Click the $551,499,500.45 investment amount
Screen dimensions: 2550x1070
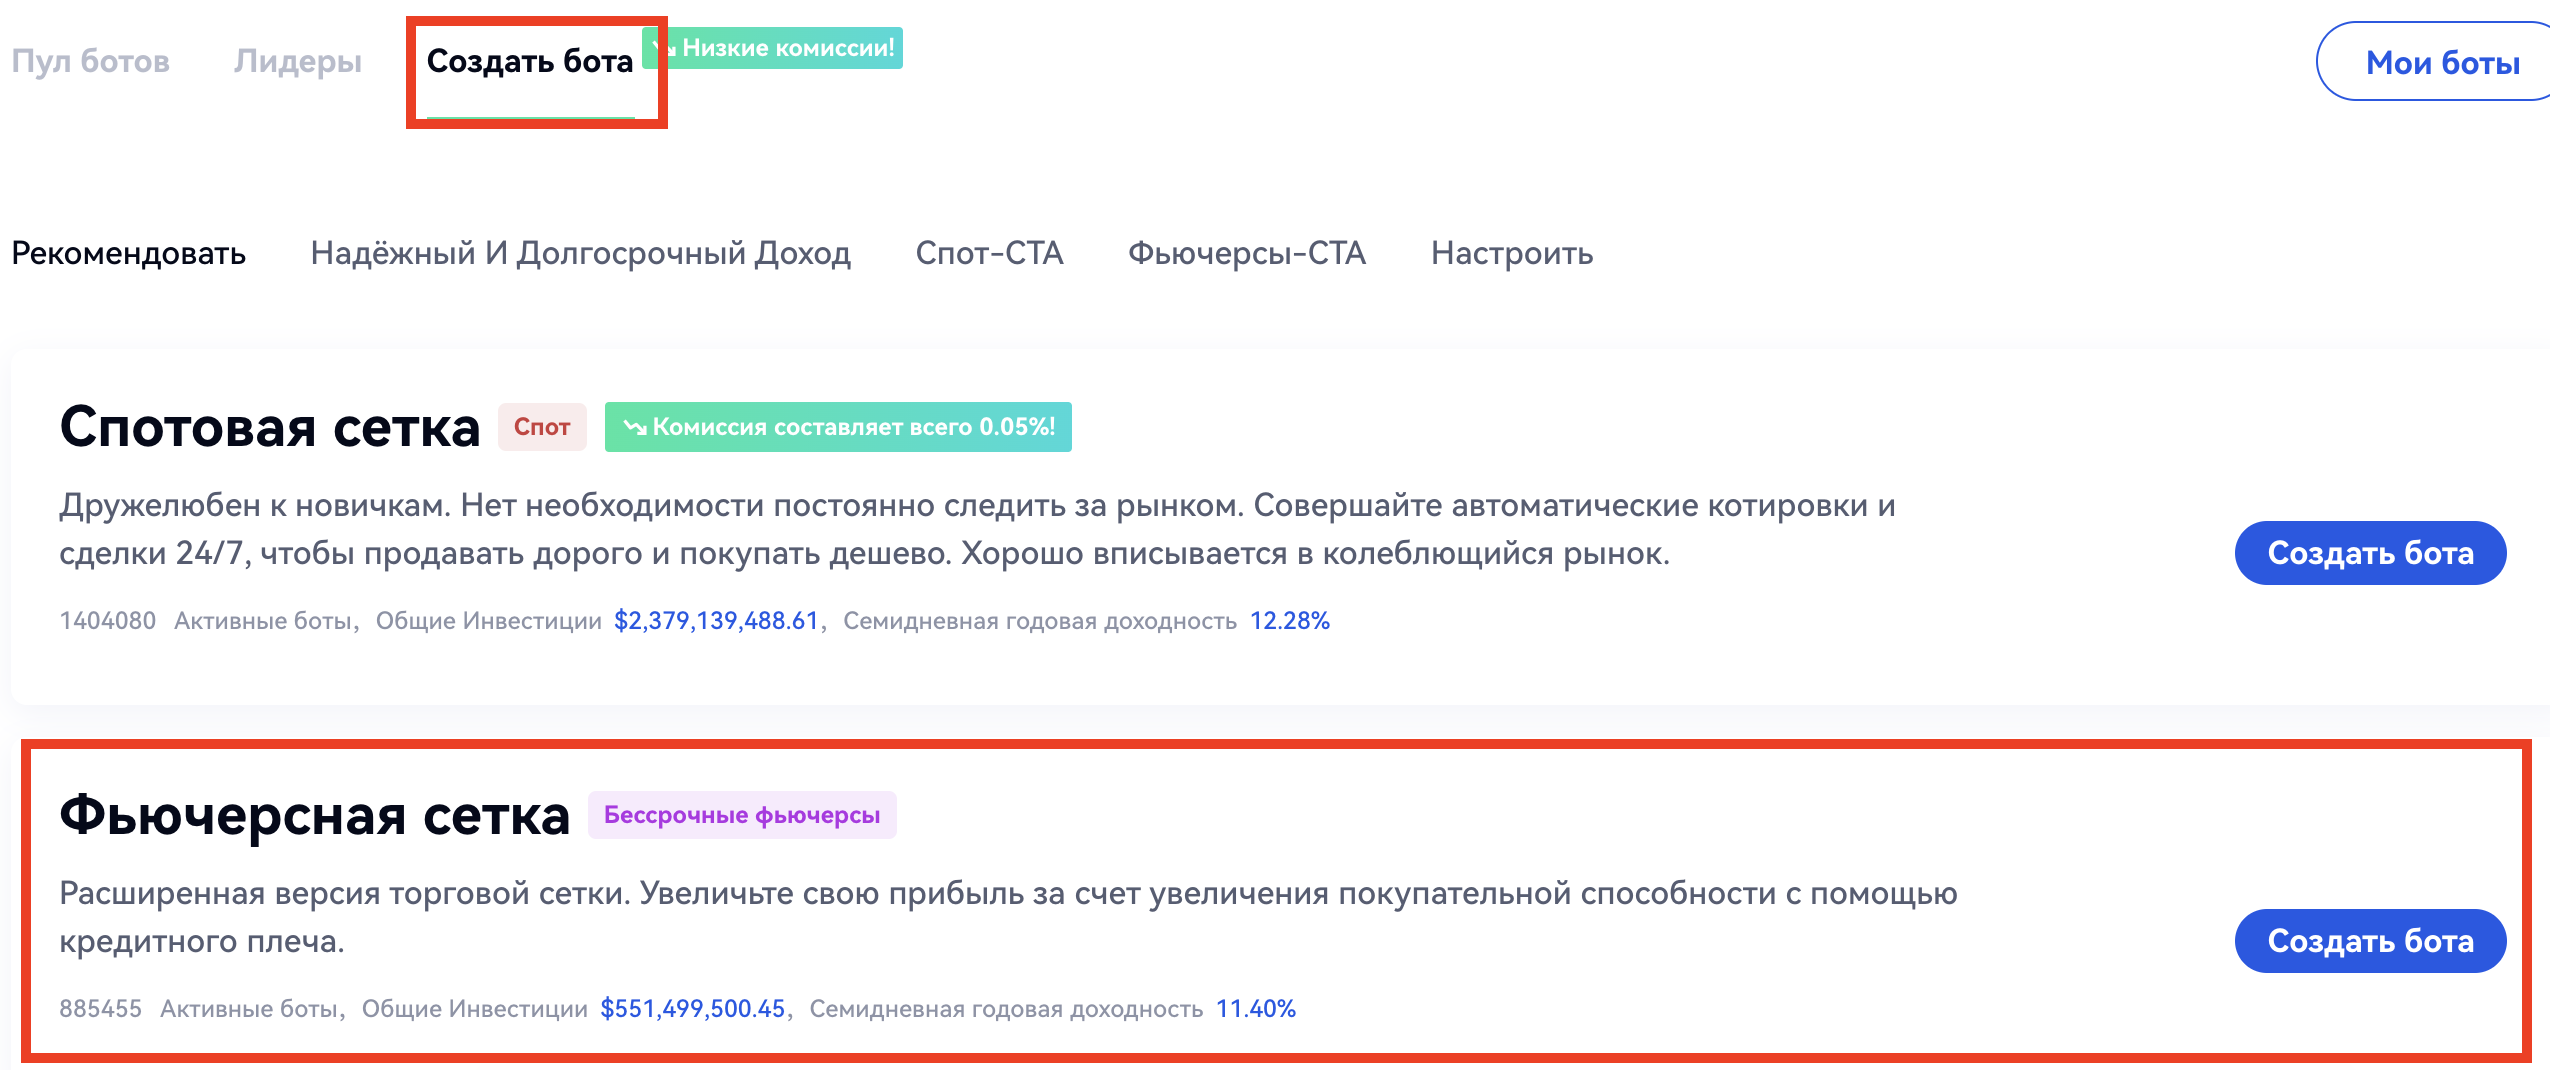coord(692,1009)
